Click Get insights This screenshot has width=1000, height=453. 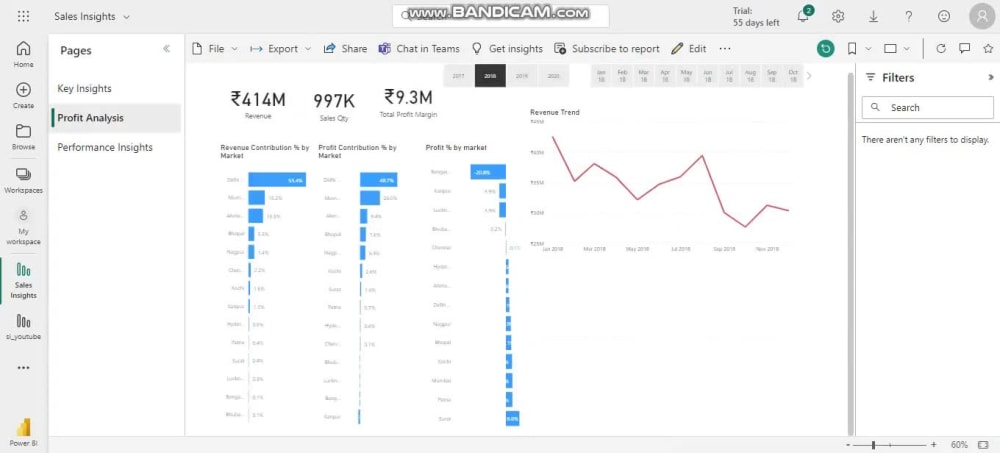pyautogui.click(x=507, y=48)
